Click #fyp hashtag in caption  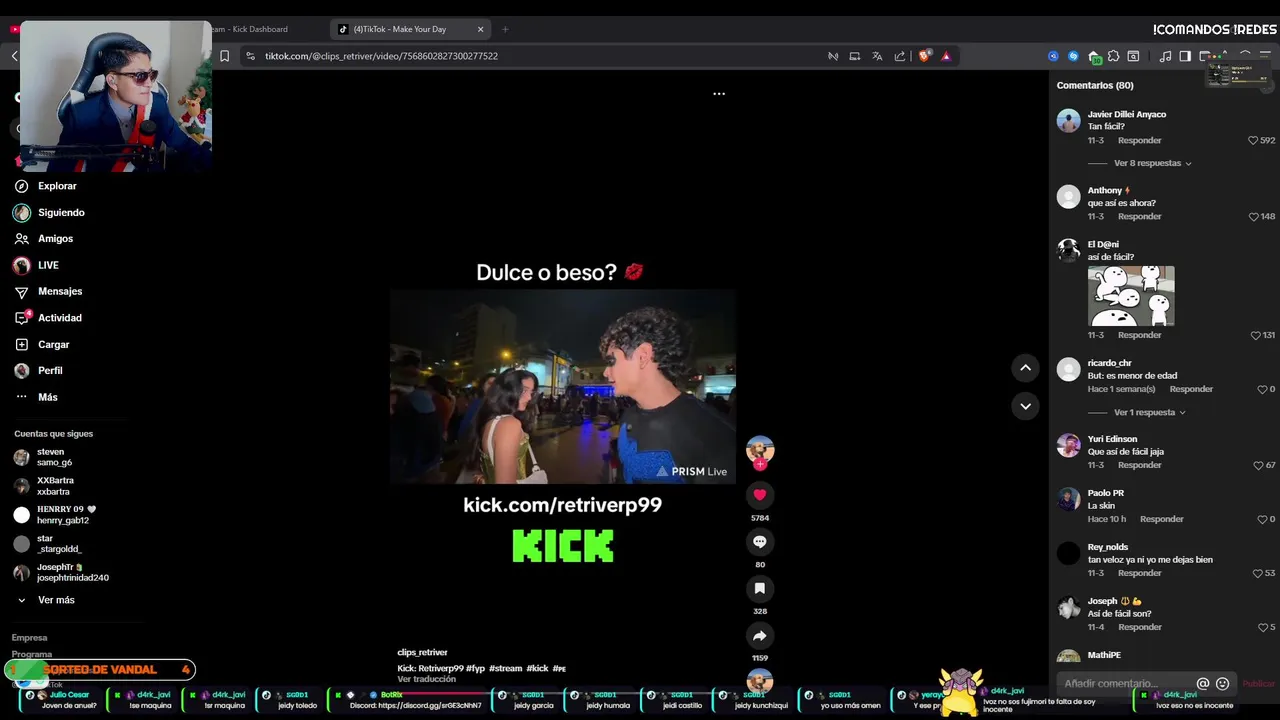point(476,668)
